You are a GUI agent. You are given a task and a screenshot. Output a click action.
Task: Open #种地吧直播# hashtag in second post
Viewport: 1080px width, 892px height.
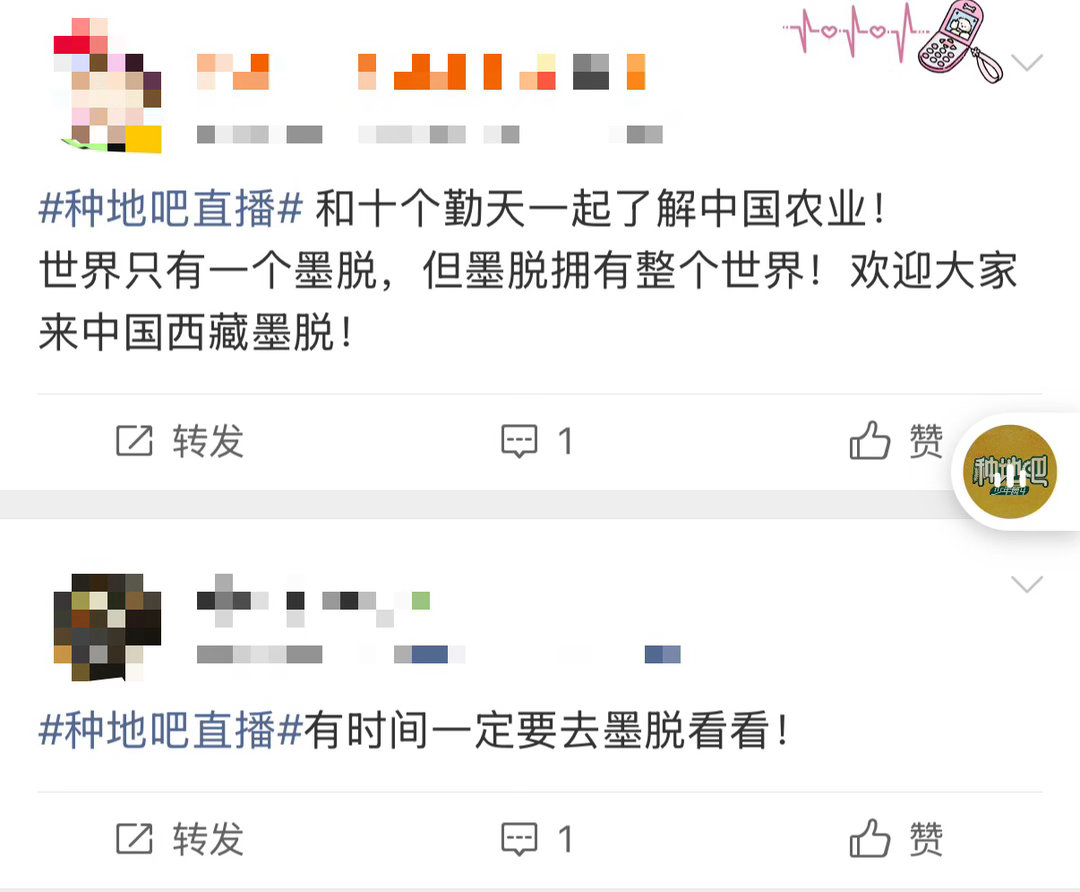(x=171, y=730)
